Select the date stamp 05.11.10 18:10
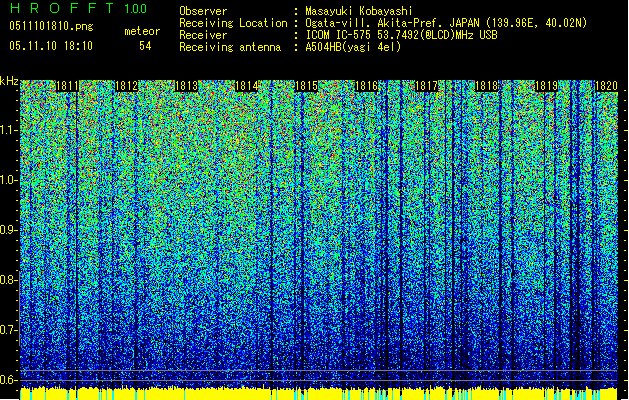Screen dimensions: 629x400 (x=51, y=46)
